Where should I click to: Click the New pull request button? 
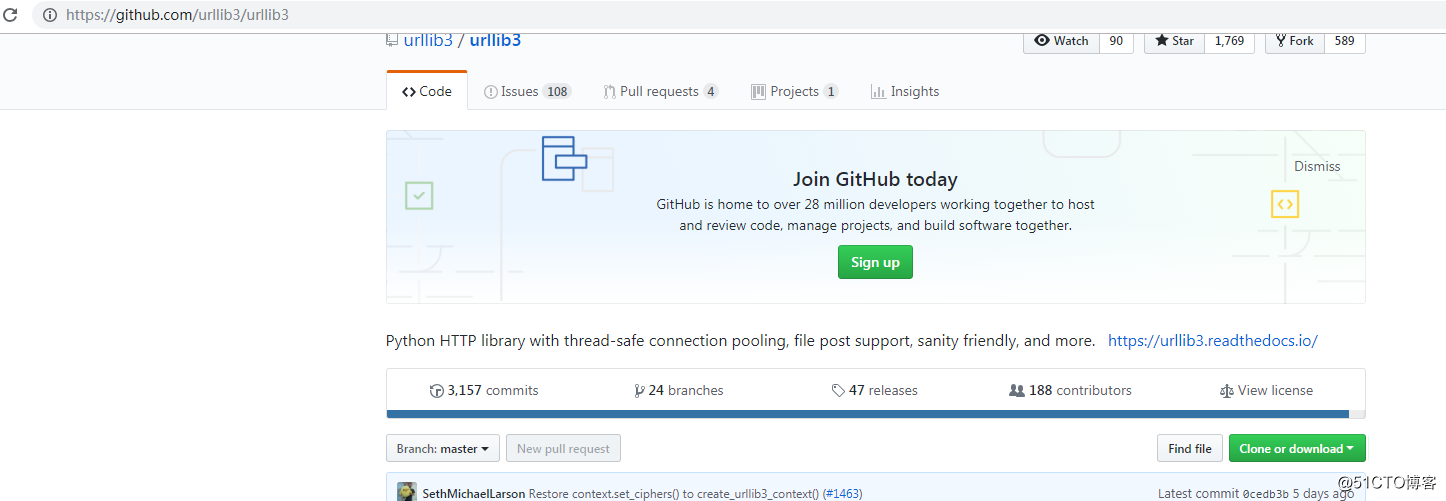pyautogui.click(x=563, y=448)
